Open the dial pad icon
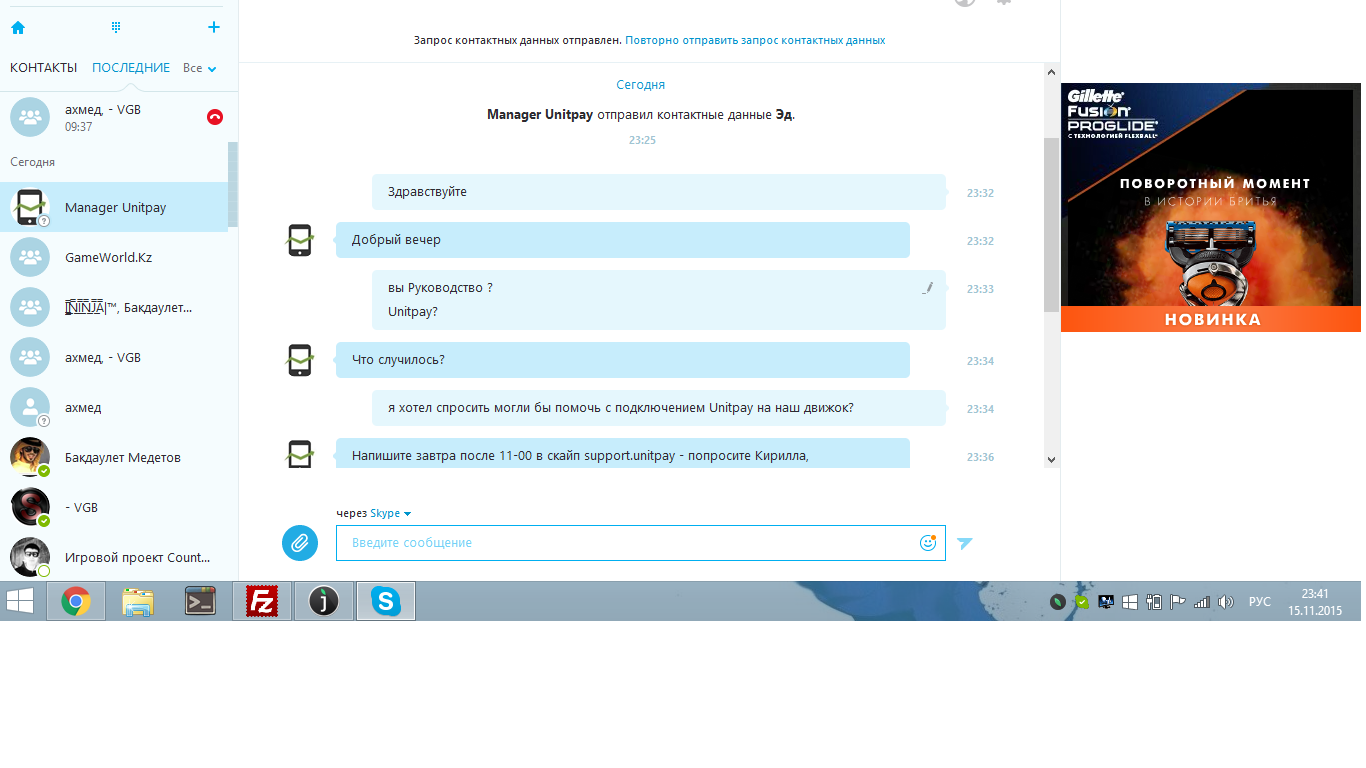This screenshot has width=1366, height=768. coord(116,27)
